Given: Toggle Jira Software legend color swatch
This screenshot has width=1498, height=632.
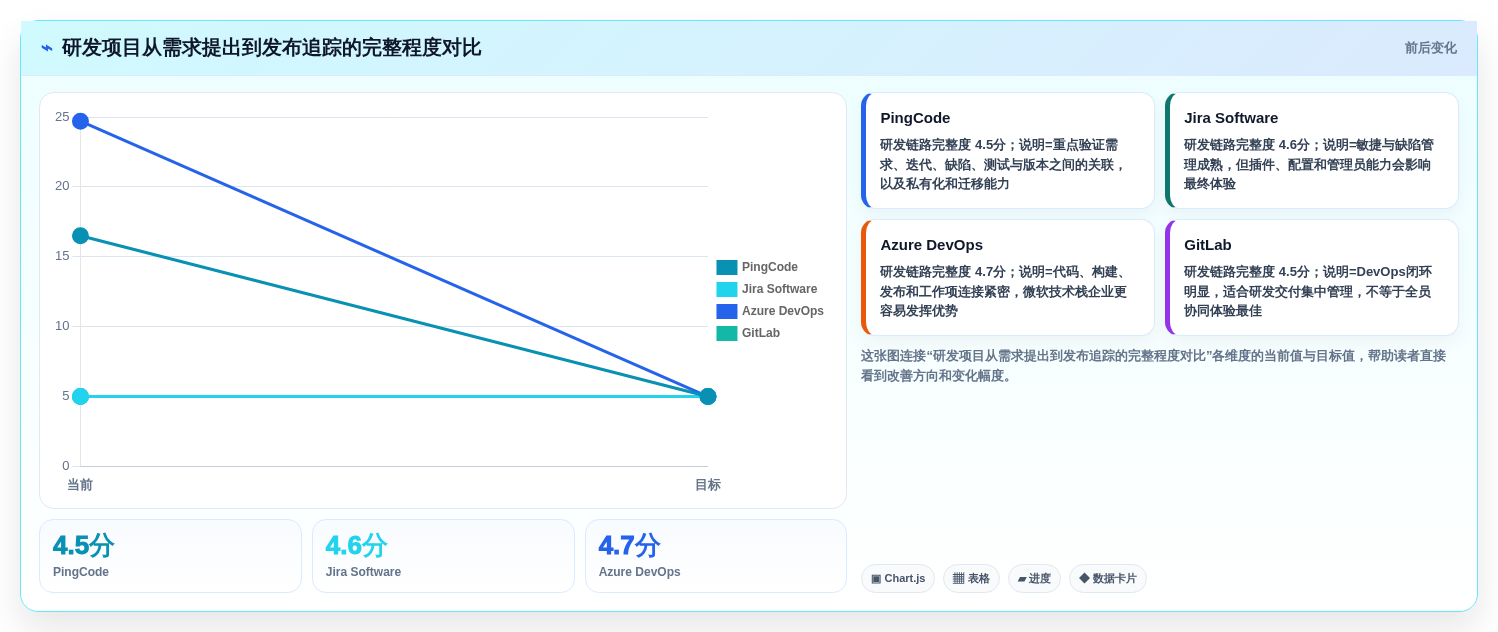Looking at the screenshot, I should tap(727, 289).
